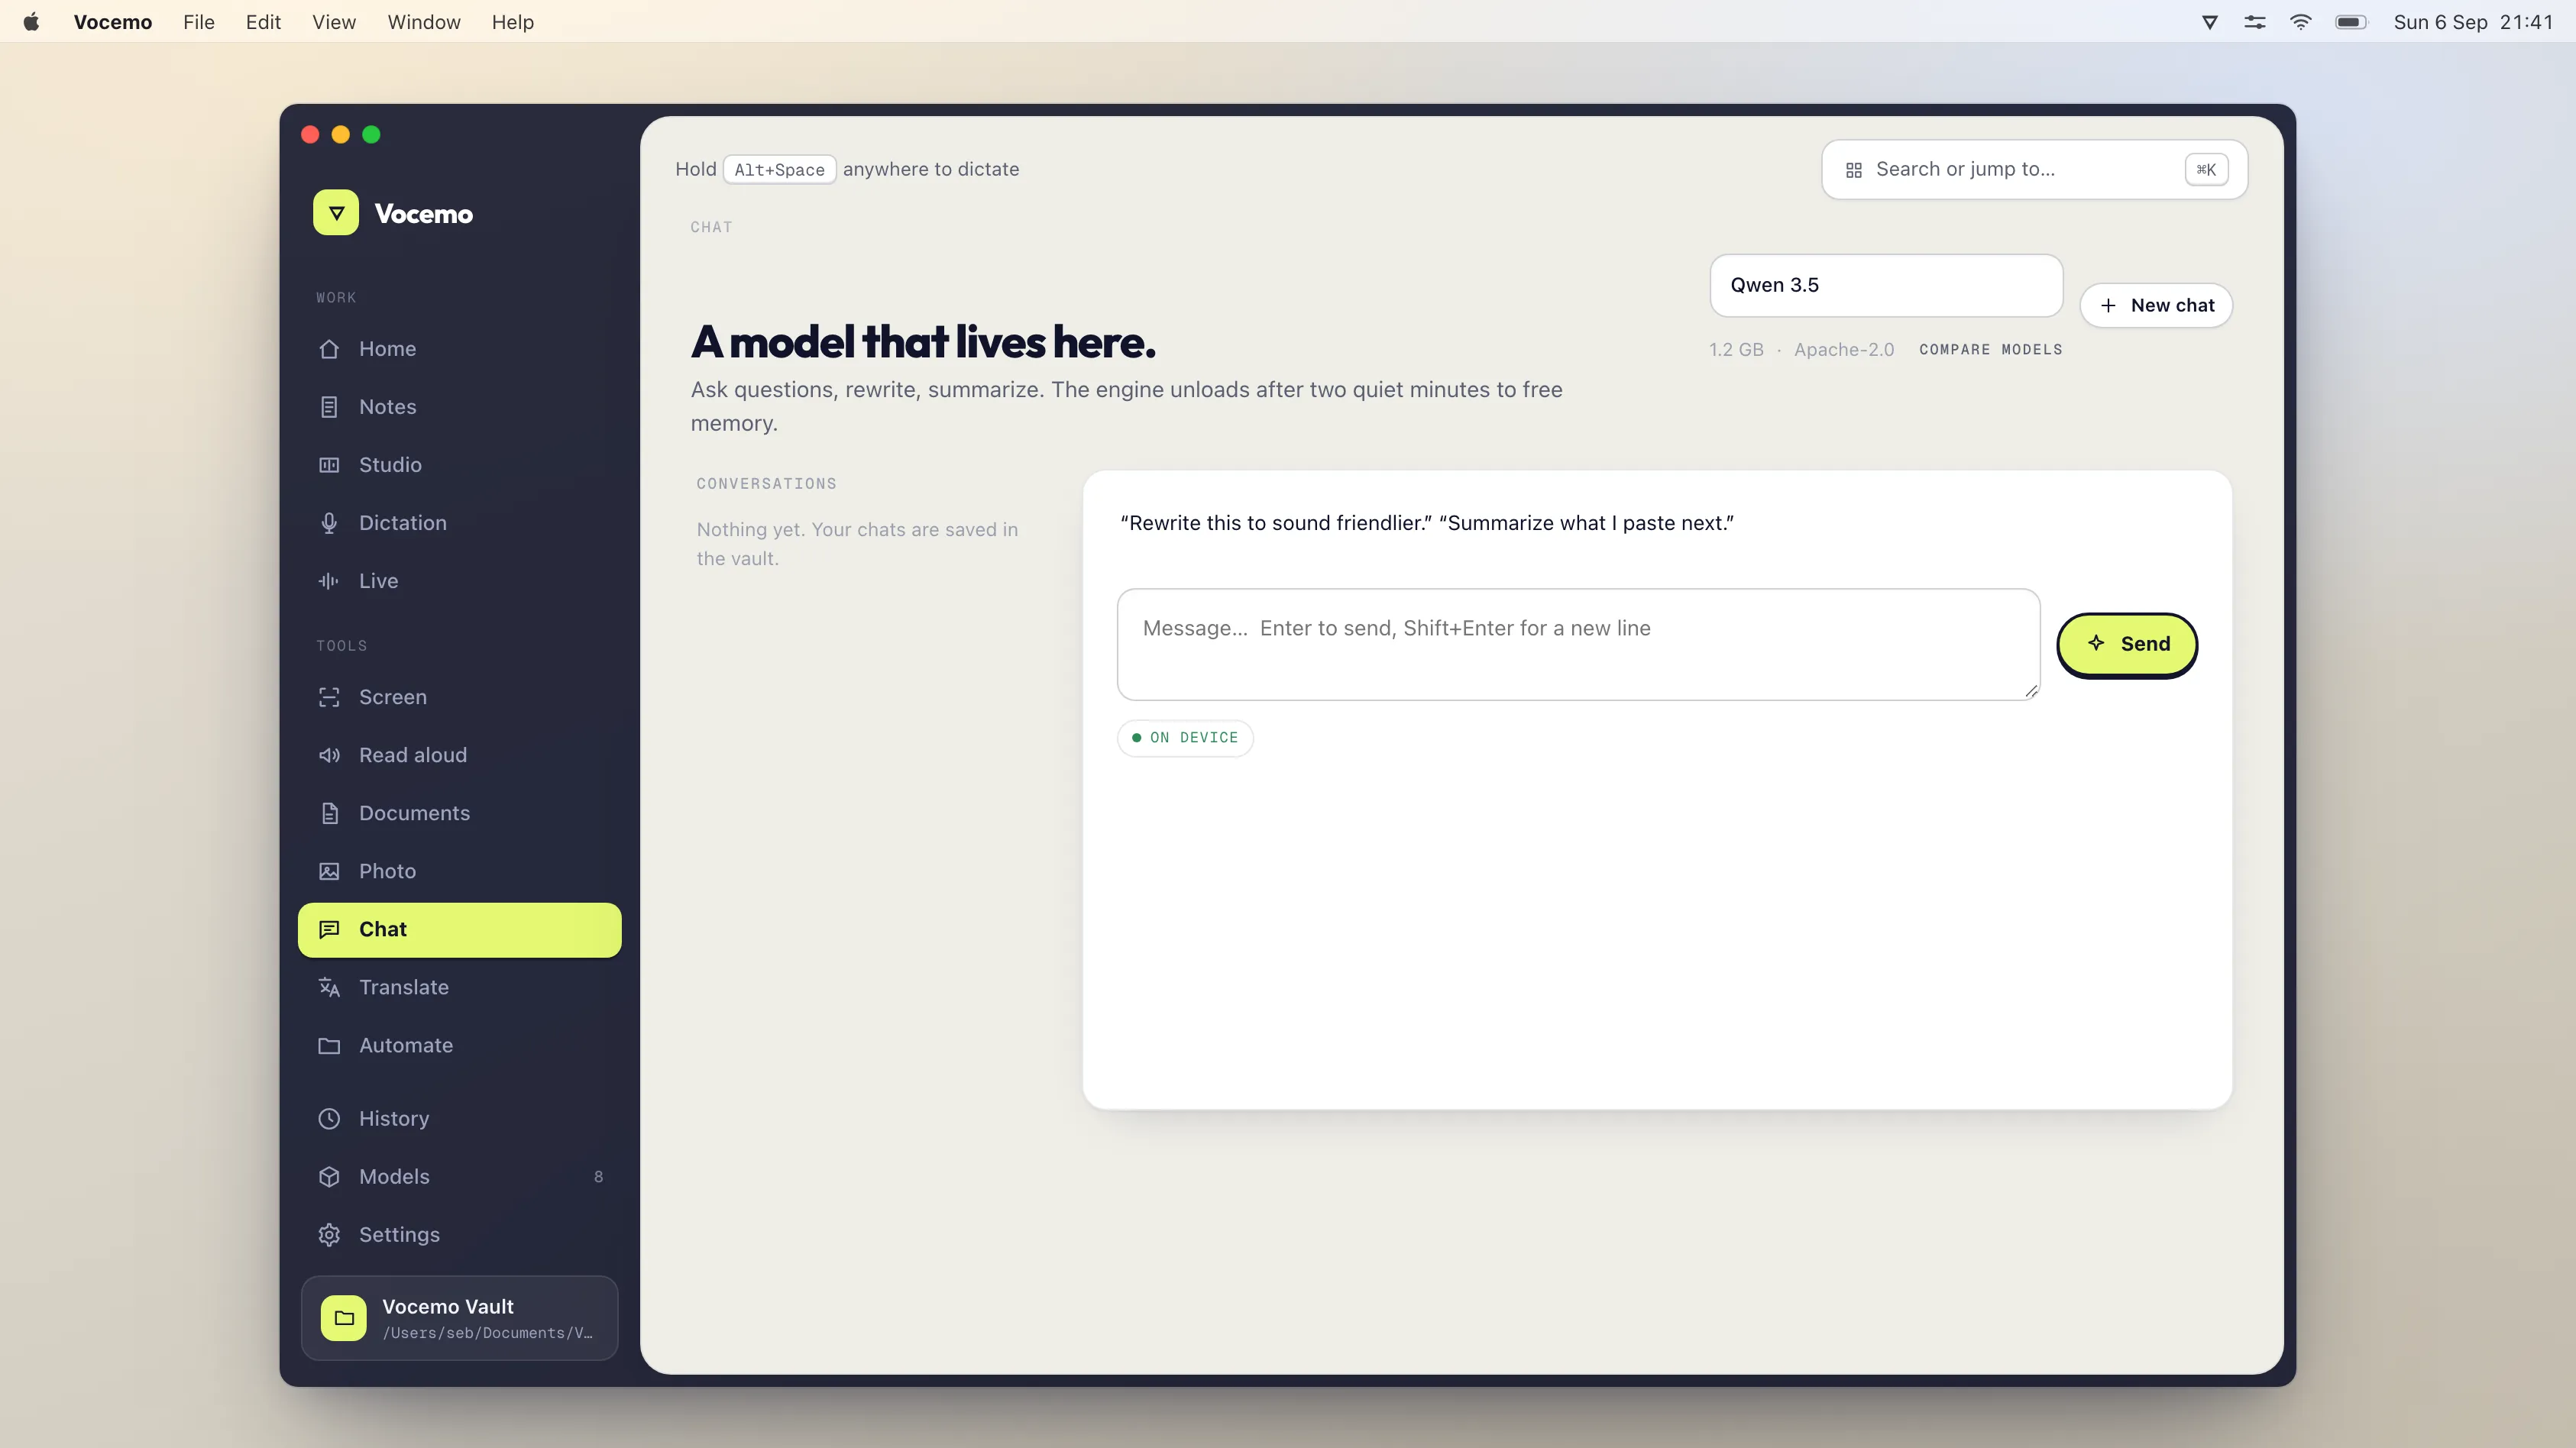Screen dimensions: 2576x1448
Task: Click the "1.2 GB" model size text
Action: coord(1736,349)
